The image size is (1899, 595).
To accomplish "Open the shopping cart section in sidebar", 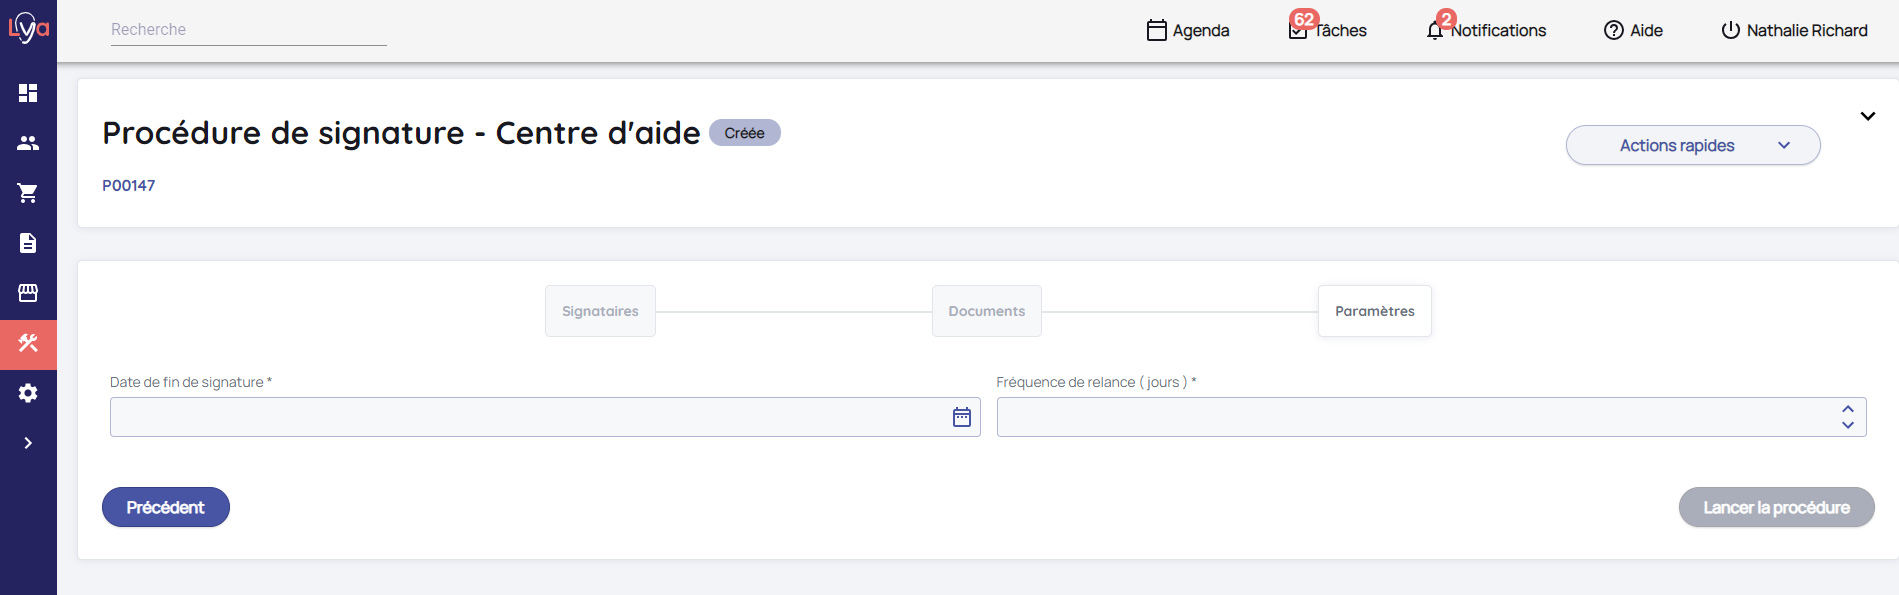I will pos(28,193).
